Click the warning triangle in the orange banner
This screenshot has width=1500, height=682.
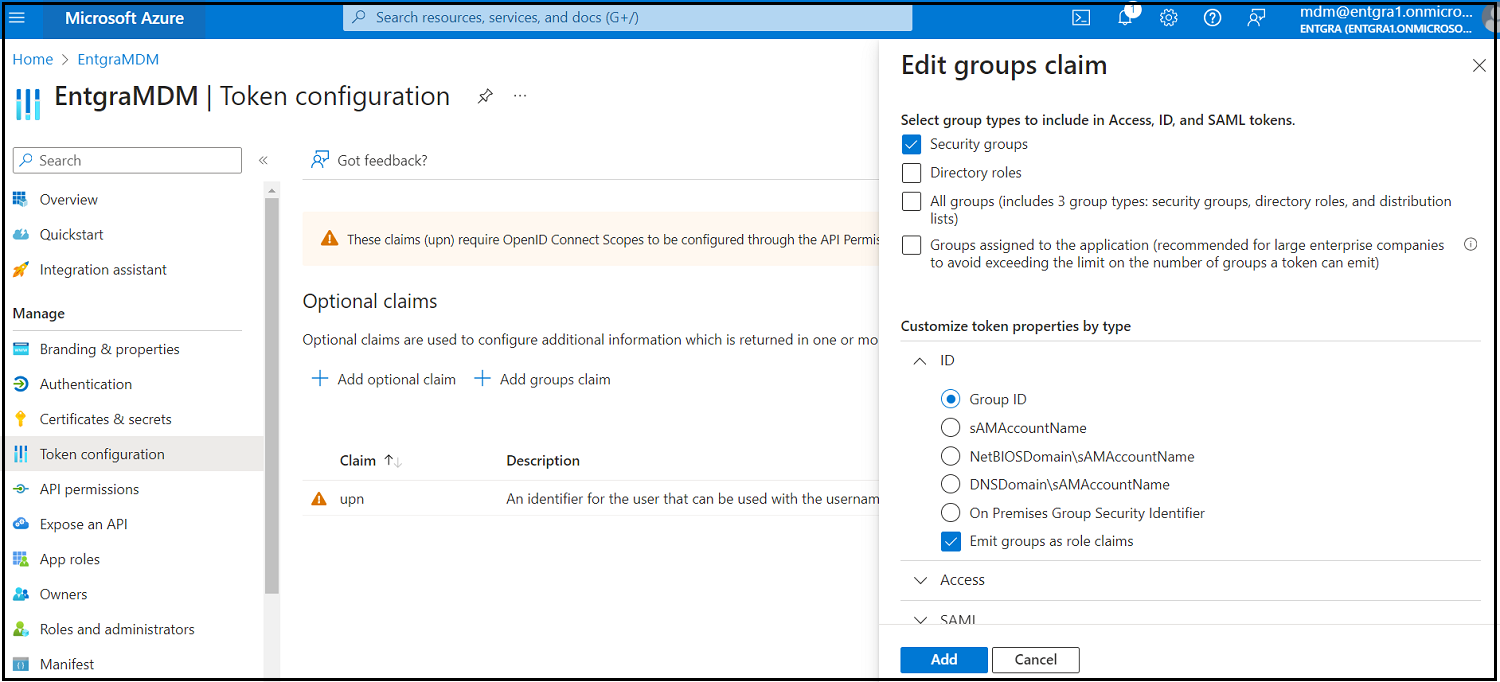click(x=329, y=239)
